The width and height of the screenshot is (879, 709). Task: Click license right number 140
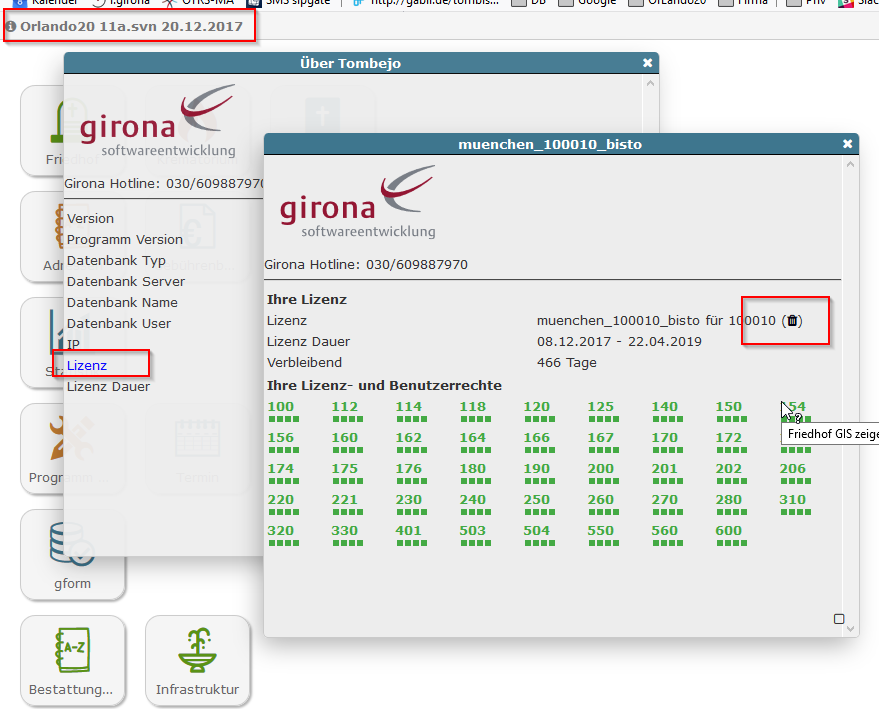(664, 407)
